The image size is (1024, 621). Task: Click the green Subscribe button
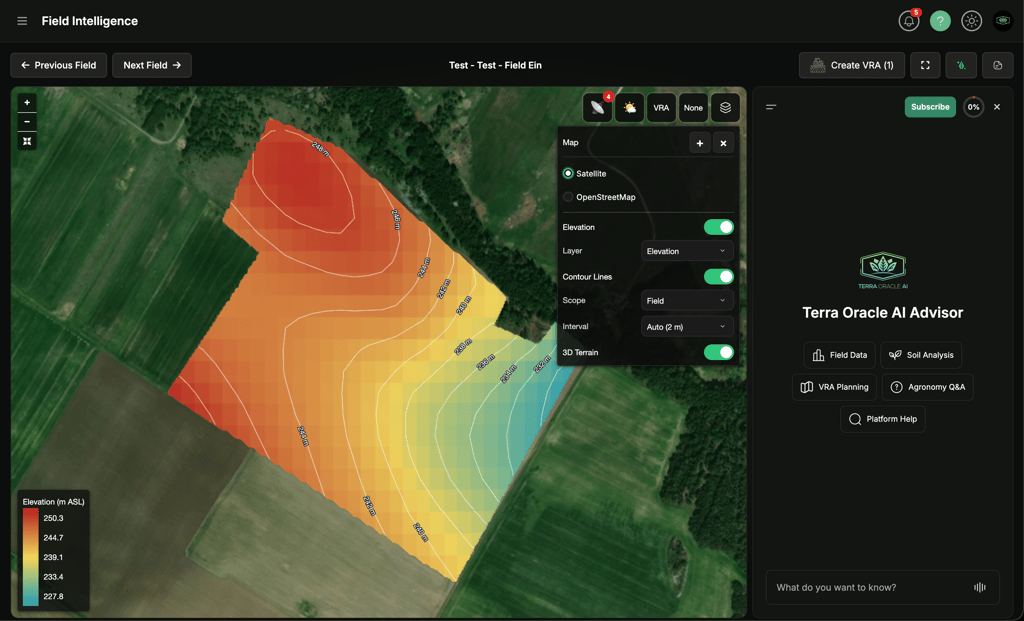(930, 107)
